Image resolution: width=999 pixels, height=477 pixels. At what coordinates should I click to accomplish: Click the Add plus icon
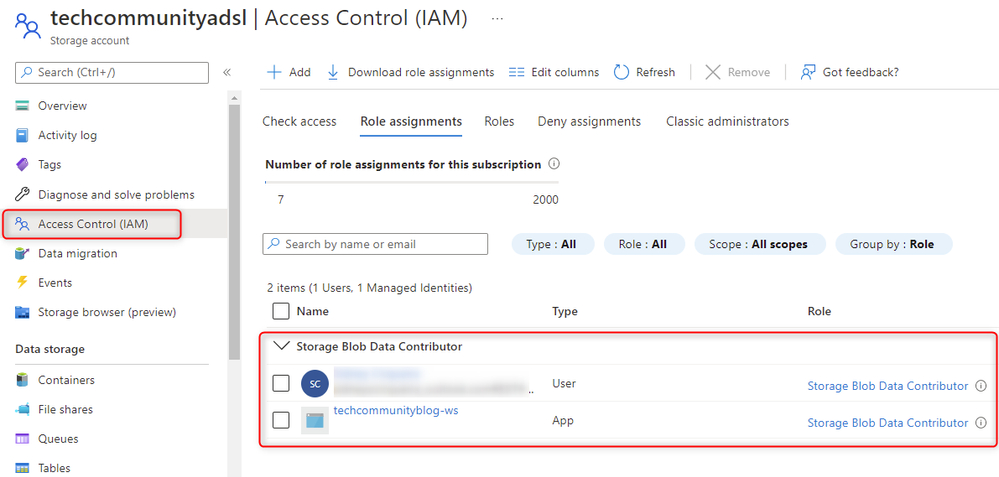coord(273,72)
